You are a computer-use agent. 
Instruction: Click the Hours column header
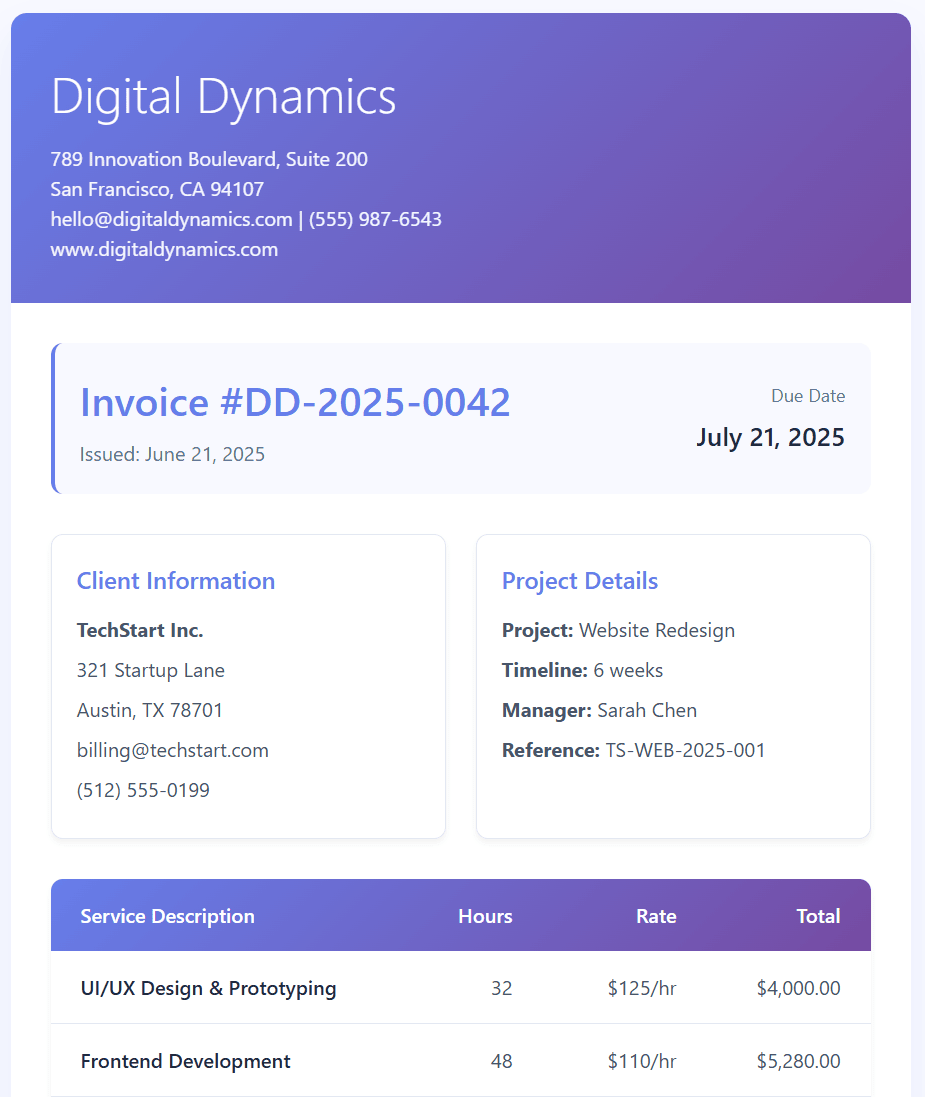coord(485,916)
